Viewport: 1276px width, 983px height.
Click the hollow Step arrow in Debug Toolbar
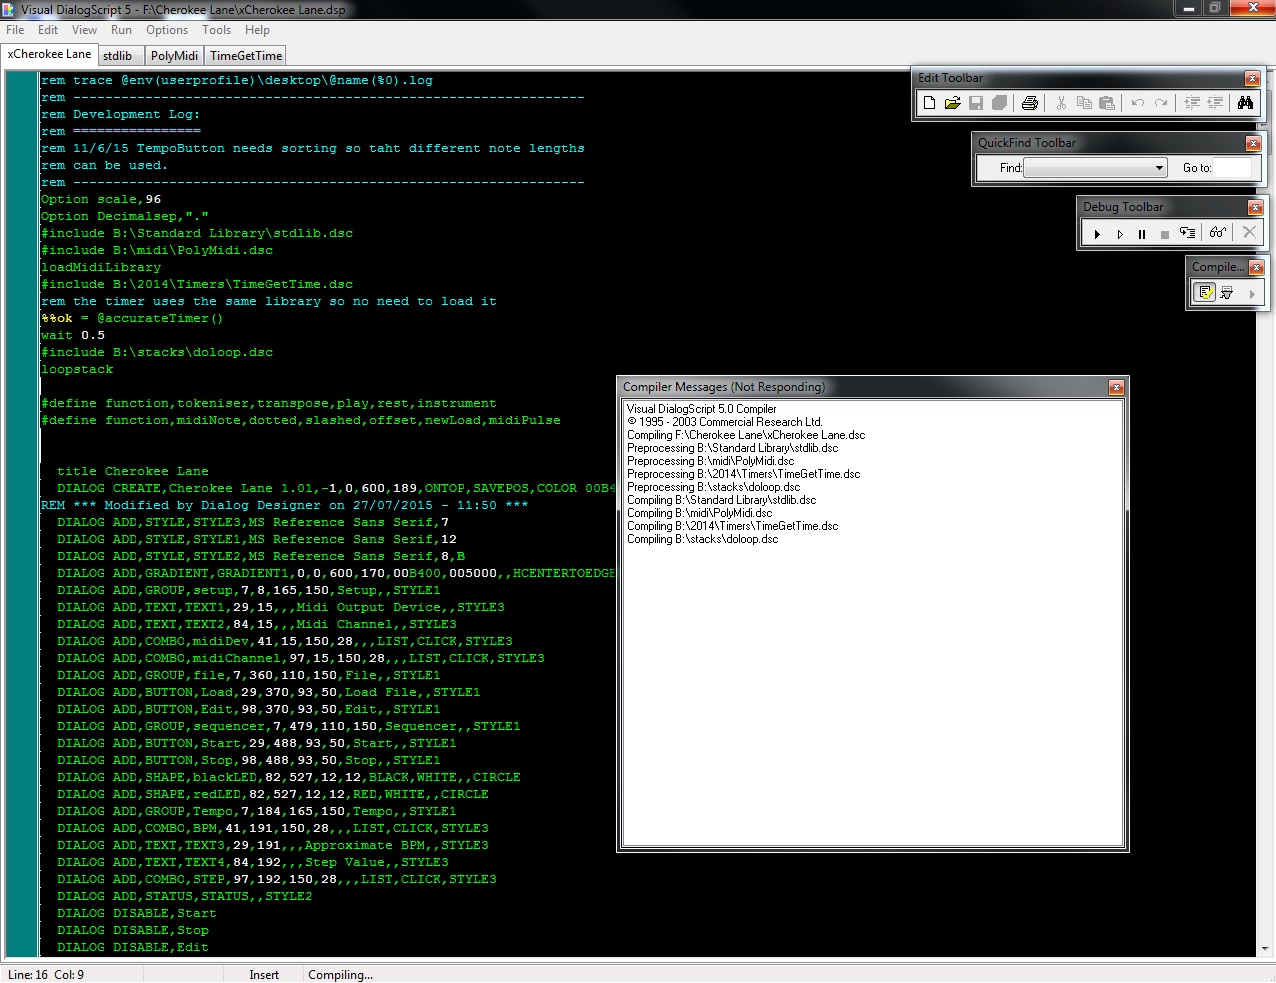click(x=1120, y=234)
